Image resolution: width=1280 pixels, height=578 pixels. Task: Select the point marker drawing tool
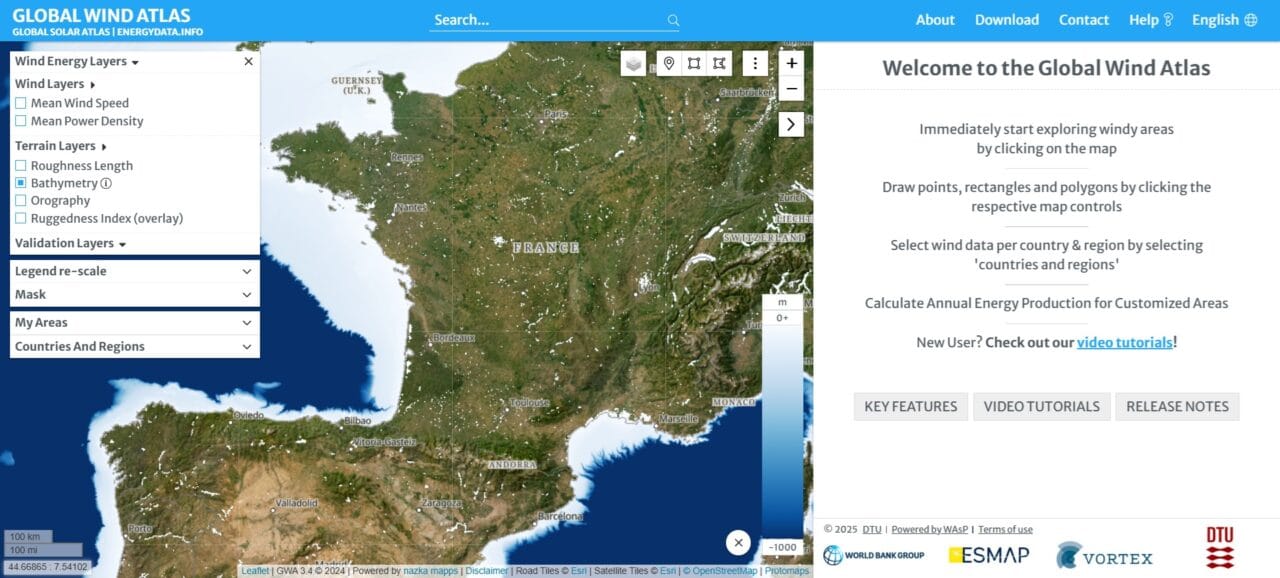pos(669,63)
